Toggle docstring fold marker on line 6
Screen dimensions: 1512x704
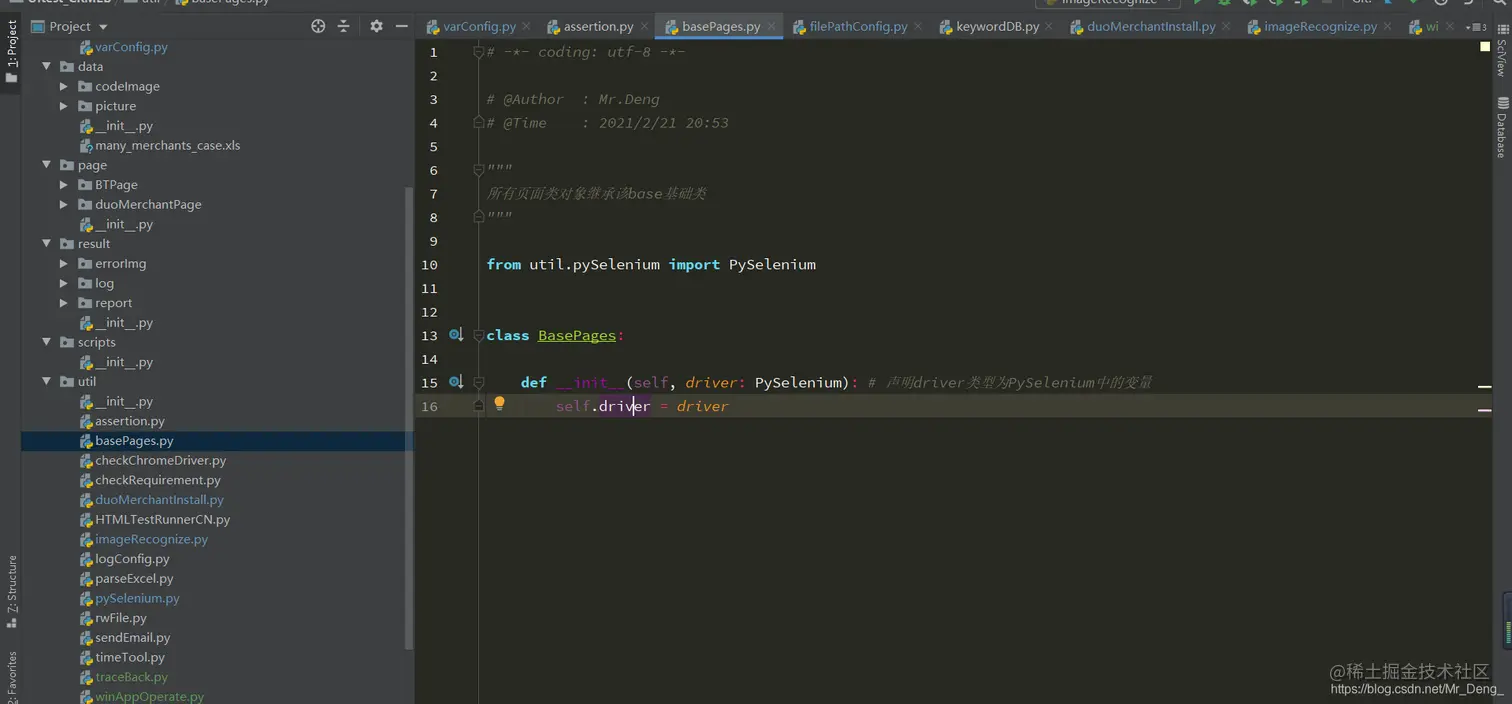point(479,170)
